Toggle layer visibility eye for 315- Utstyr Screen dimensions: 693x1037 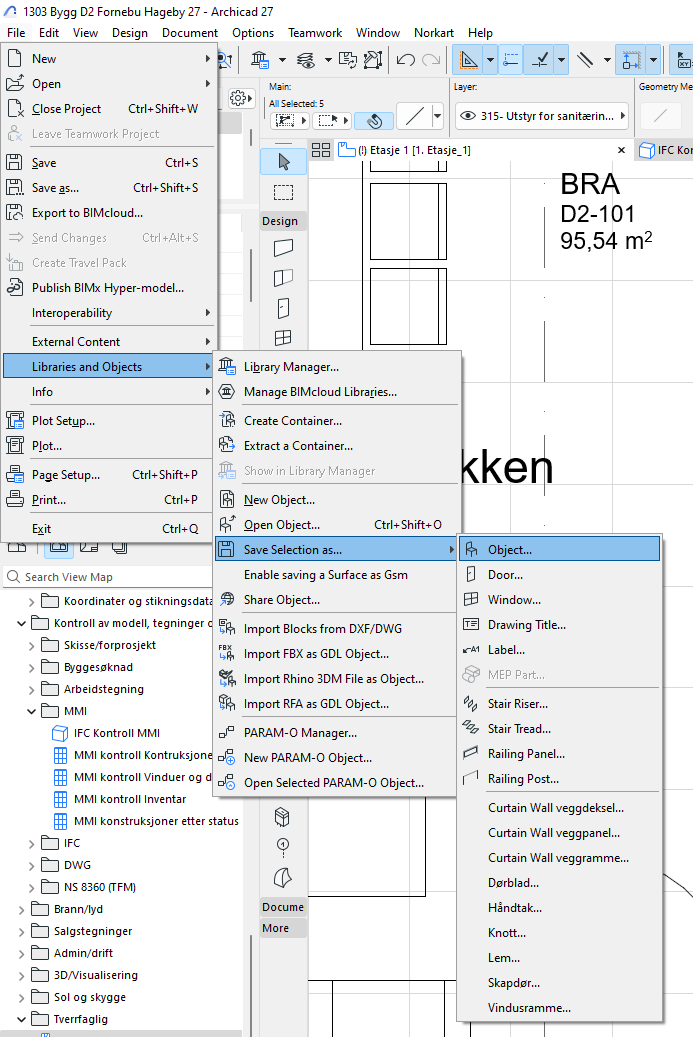[x=467, y=117]
